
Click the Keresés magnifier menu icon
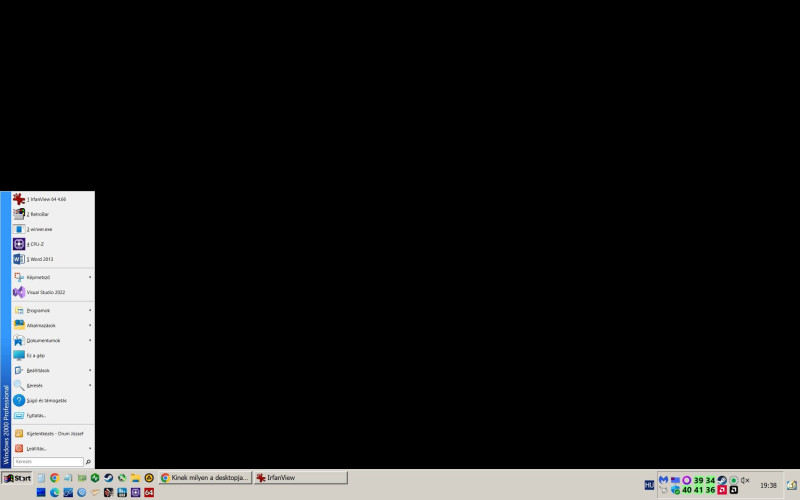tap(19, 385)
